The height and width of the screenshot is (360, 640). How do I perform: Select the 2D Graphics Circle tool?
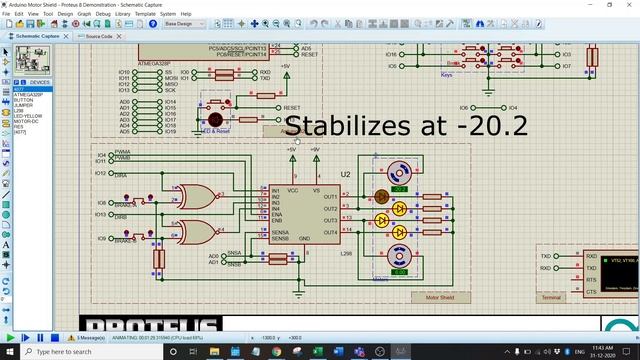(x=6, y=215)
